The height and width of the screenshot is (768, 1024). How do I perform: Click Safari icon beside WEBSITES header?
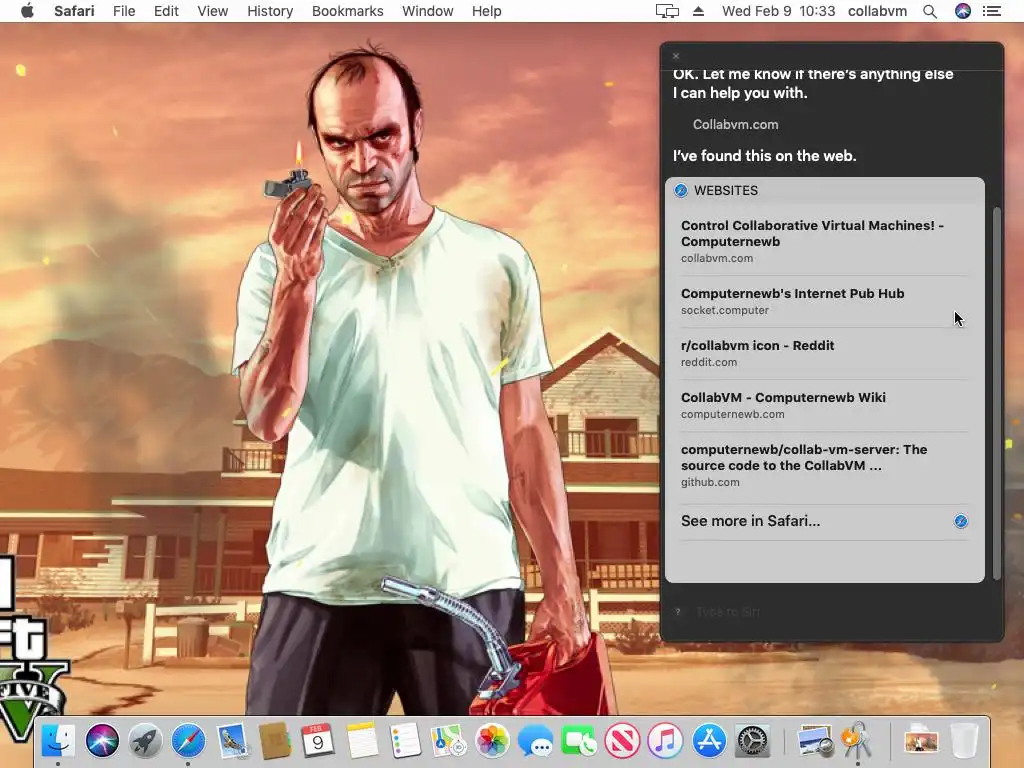[x=680, y=190]
